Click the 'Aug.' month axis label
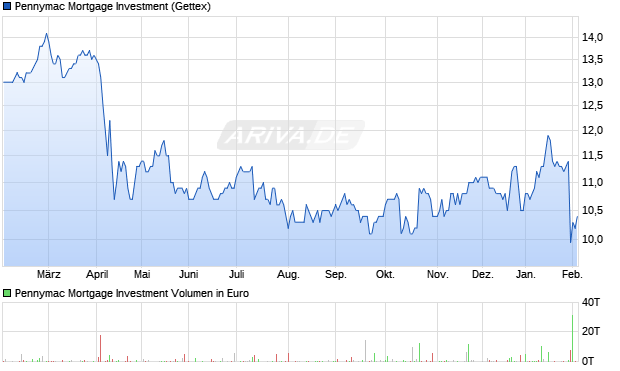This screenshot has width=620, height=371. click(288, 274)
